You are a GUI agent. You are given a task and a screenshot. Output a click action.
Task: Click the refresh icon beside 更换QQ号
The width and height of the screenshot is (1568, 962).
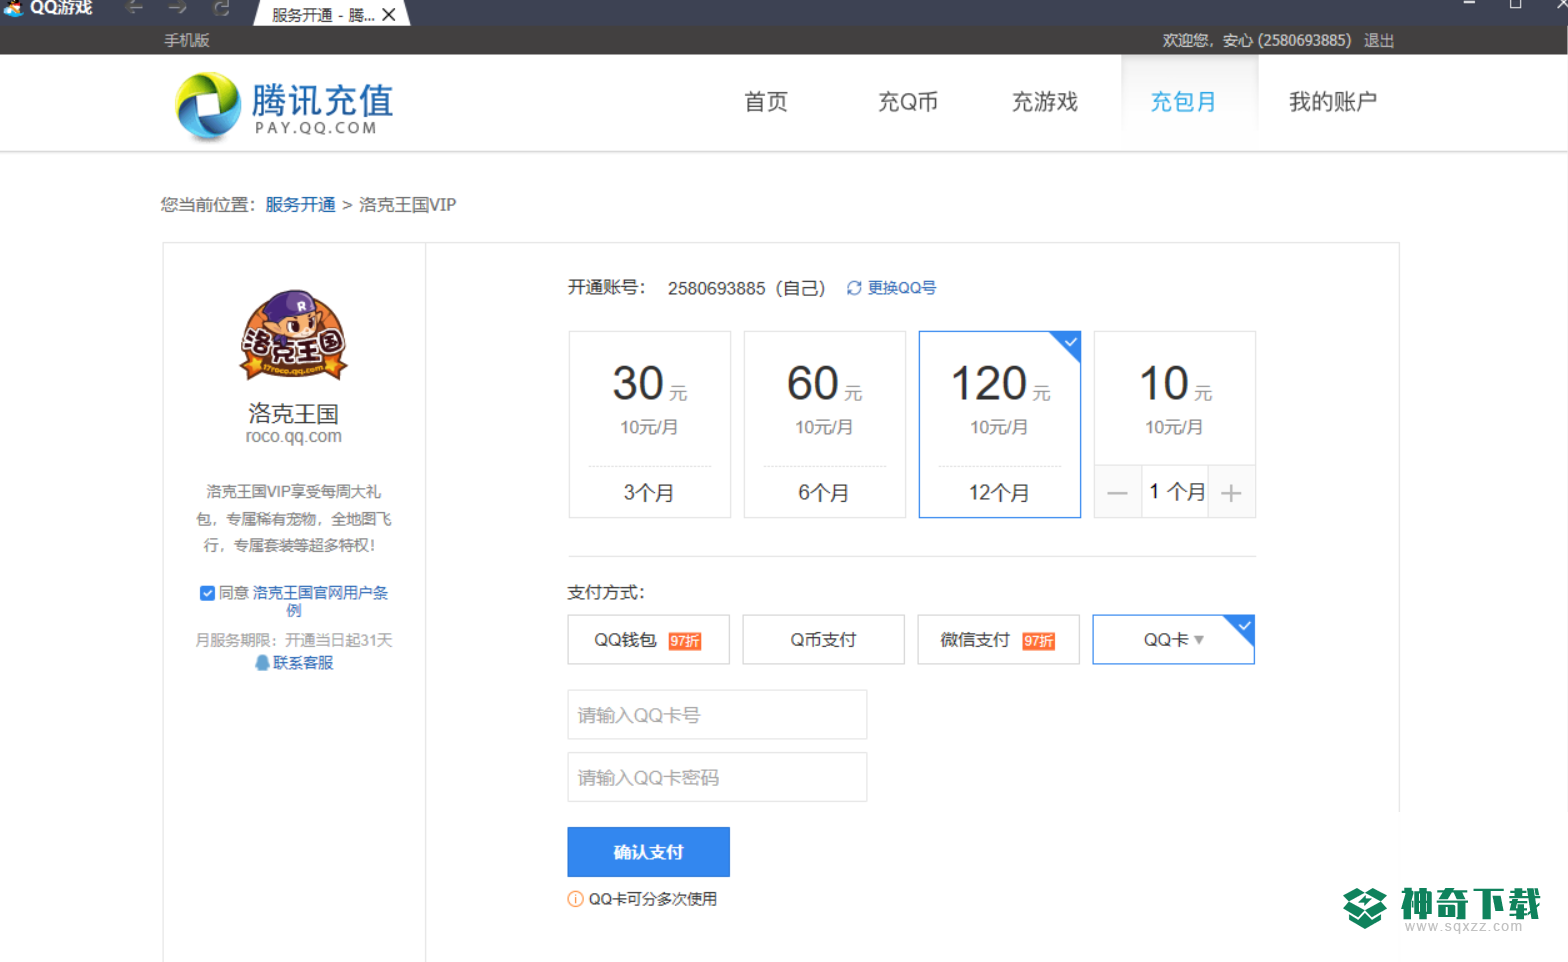[x=854, y=288]
